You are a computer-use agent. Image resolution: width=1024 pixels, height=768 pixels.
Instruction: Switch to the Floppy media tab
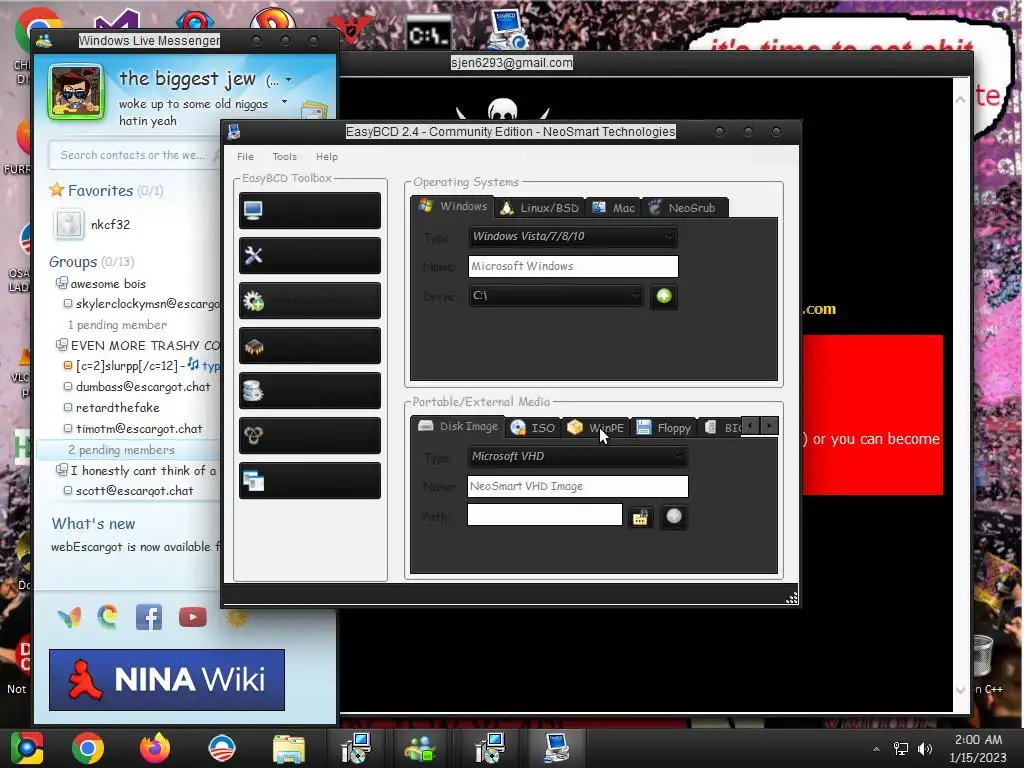[x=664, y=428]
